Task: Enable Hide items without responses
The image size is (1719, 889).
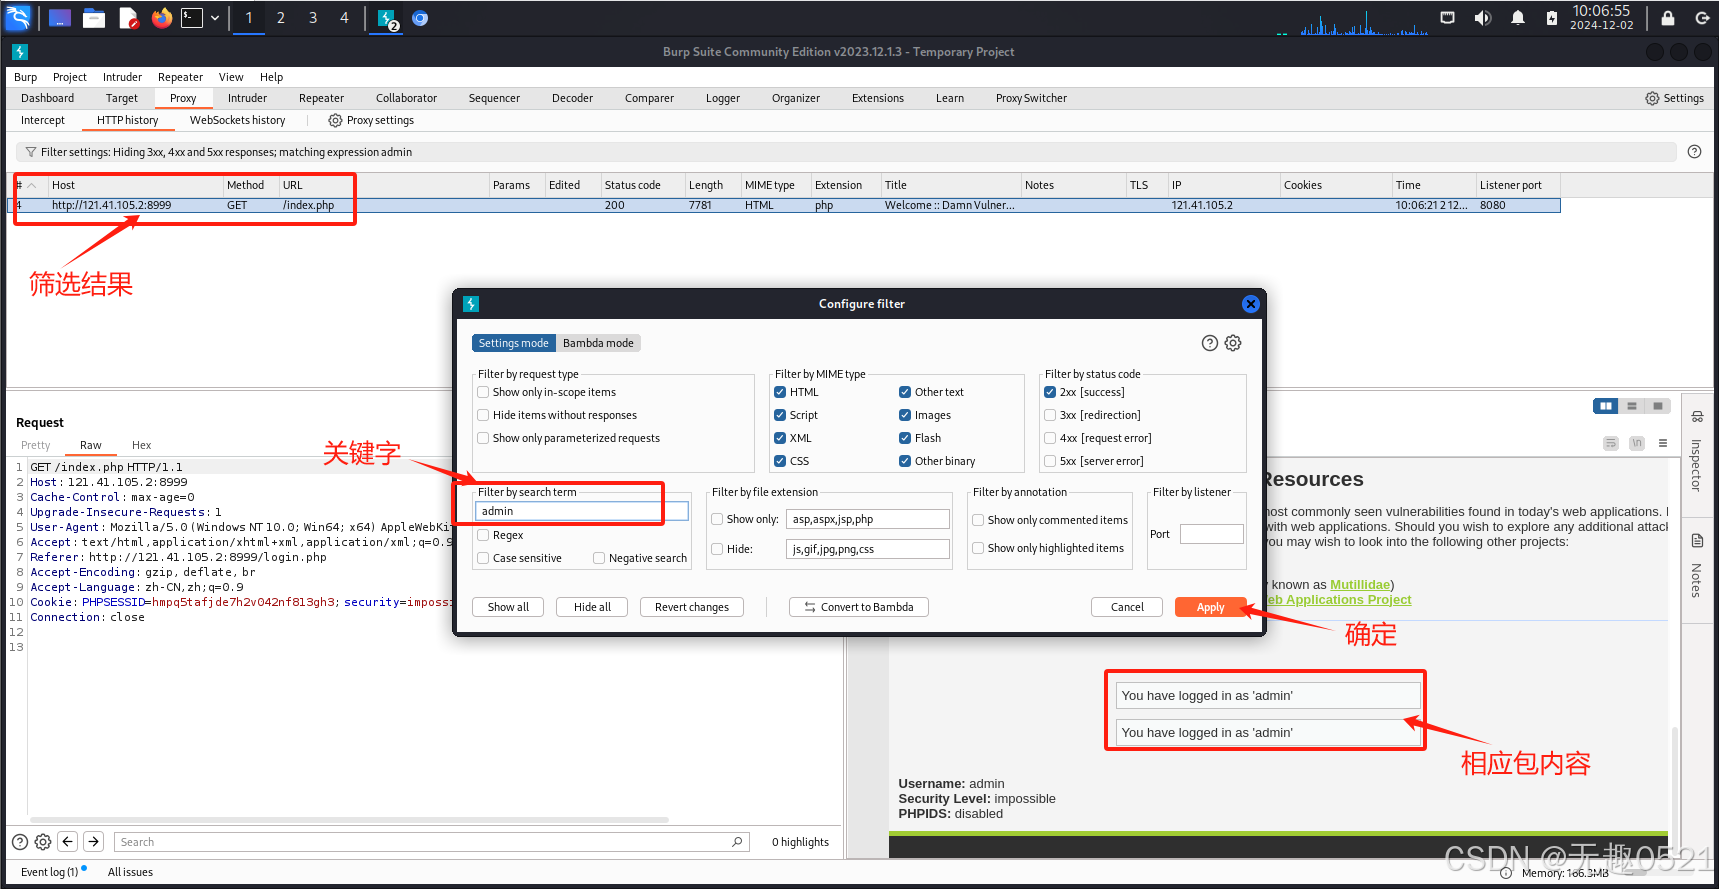Action: coord(484,415)
